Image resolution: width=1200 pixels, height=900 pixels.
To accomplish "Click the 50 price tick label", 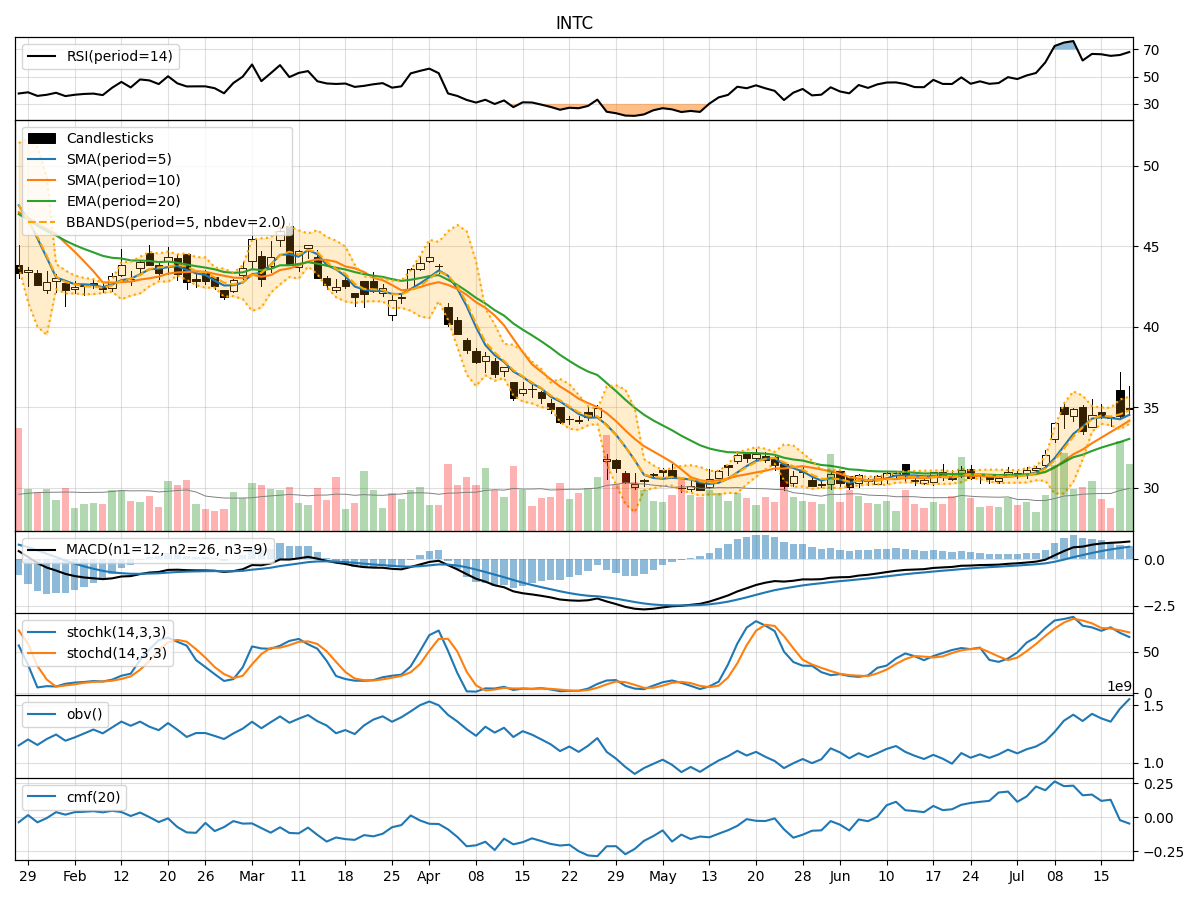I will [x=1151, y=166].
